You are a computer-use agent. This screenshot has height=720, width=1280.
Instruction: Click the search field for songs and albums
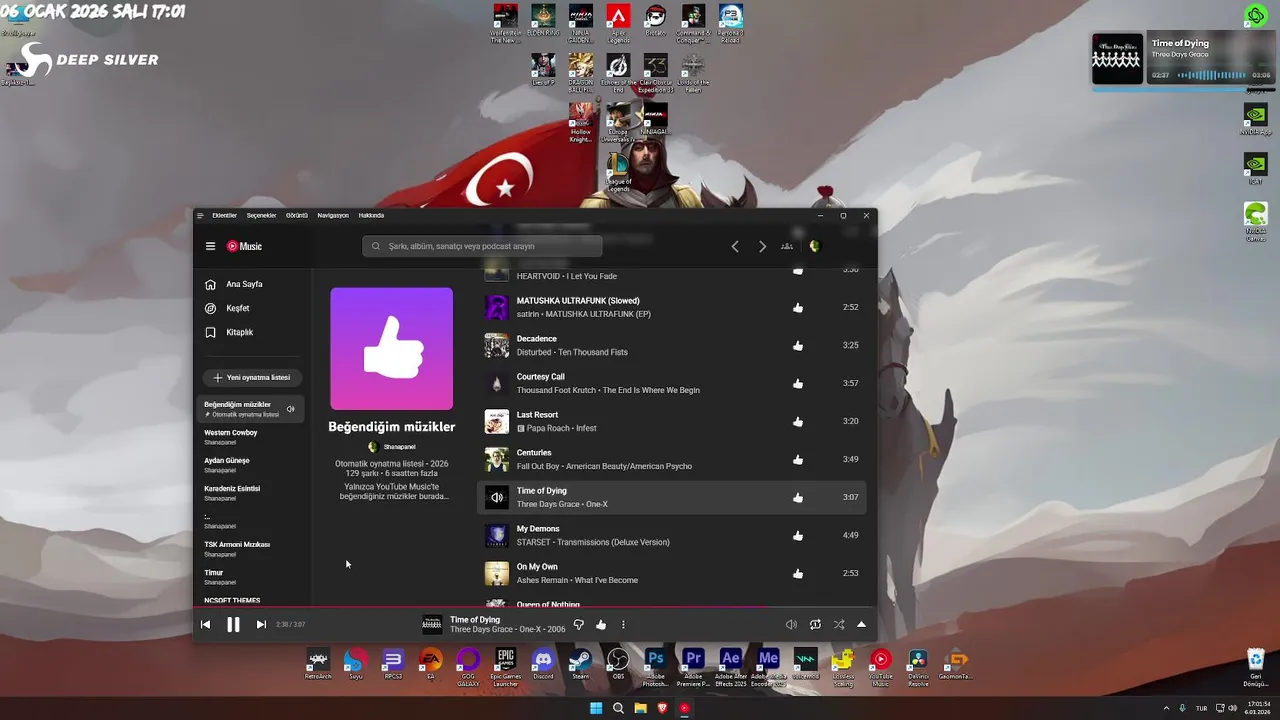point(482,246)
